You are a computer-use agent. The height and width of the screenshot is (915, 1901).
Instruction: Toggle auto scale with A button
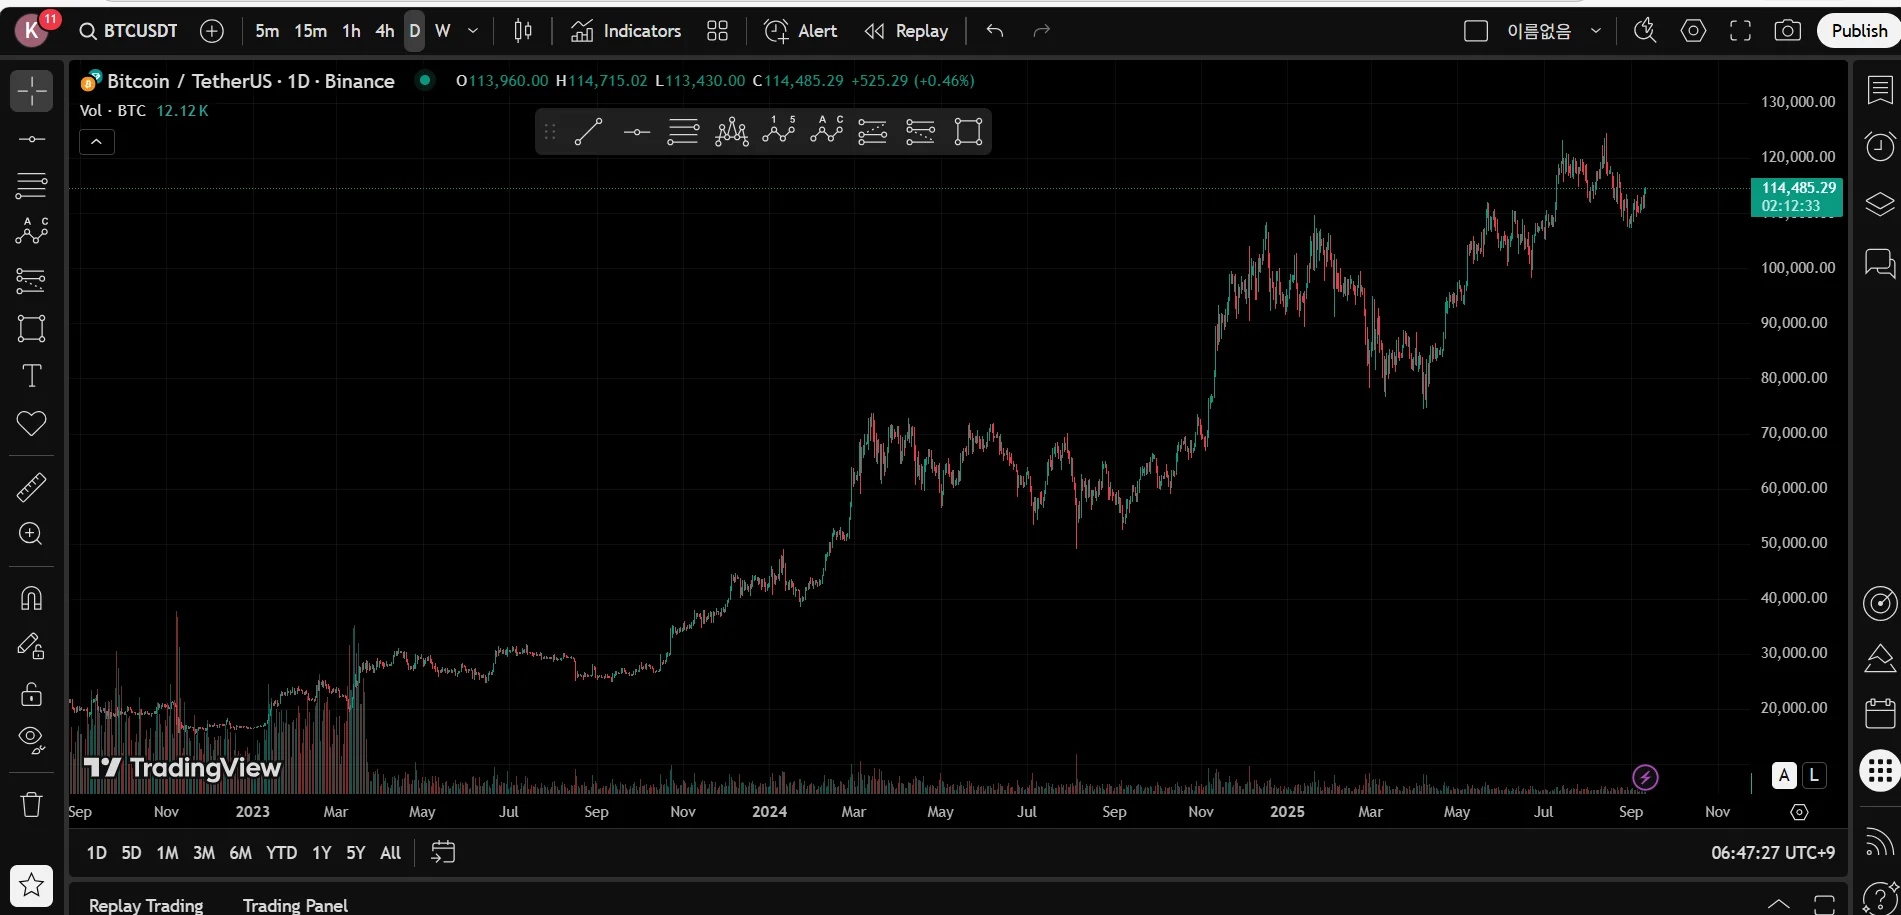(1784, 775)
